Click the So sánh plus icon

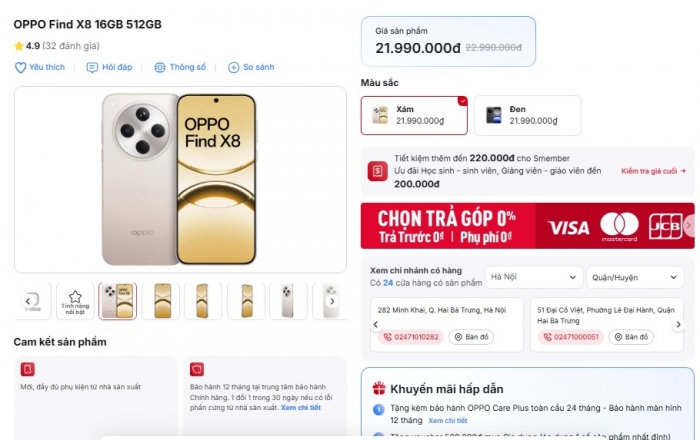pyautogui.click(x=233, y=67)
